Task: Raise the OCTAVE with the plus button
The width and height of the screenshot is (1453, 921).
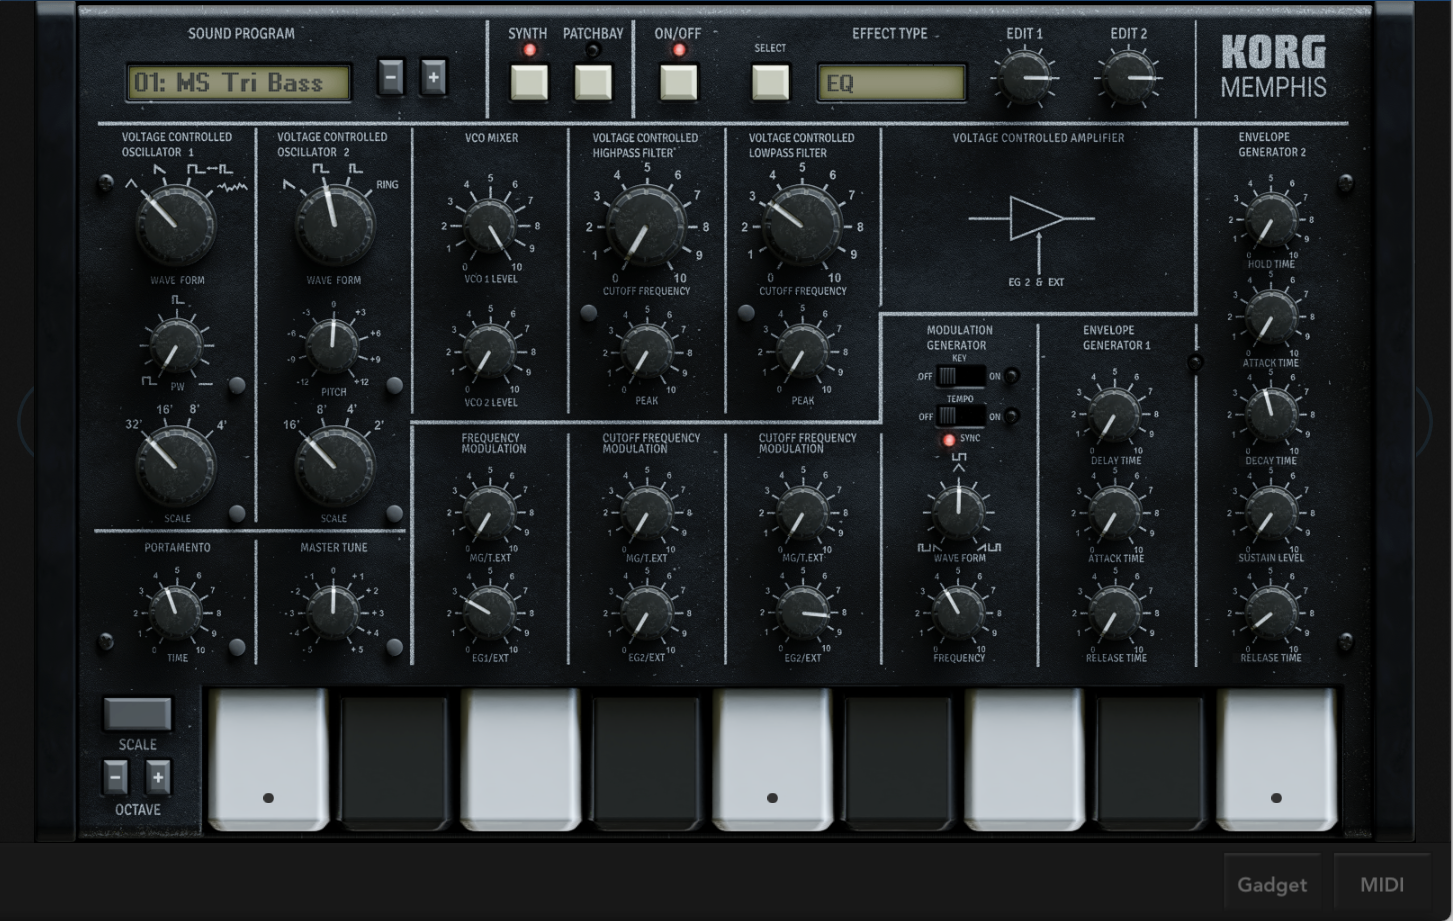Action: [158, 777]
